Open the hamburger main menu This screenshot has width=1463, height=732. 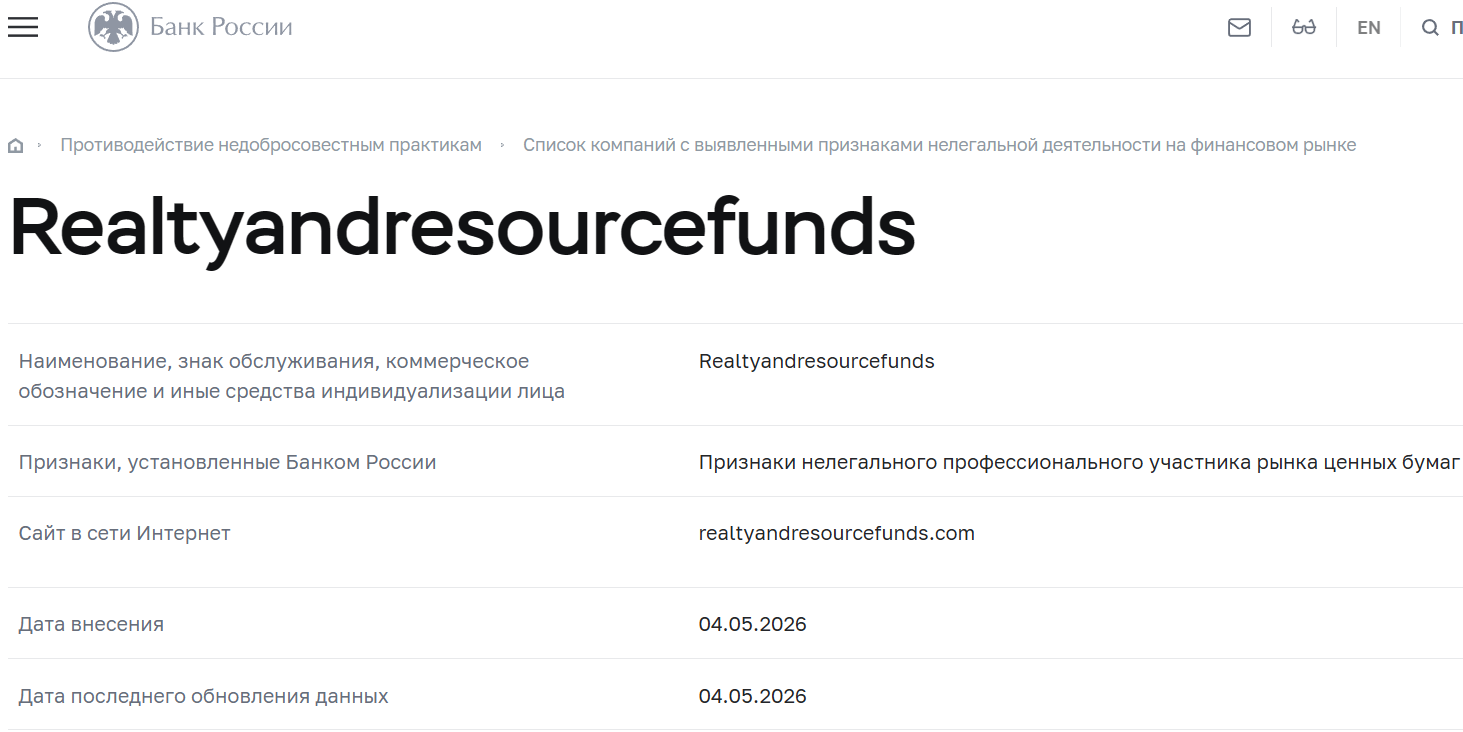click(22, 27)
